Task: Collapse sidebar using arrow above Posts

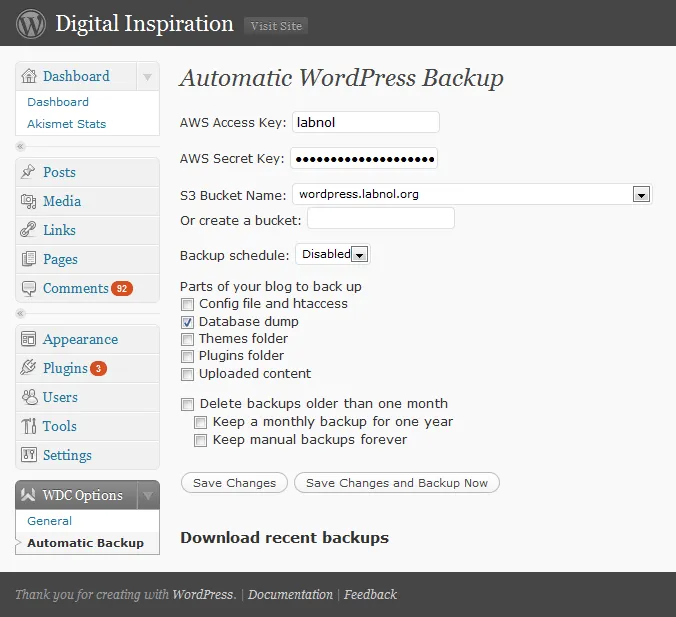Action: (20, 147)
